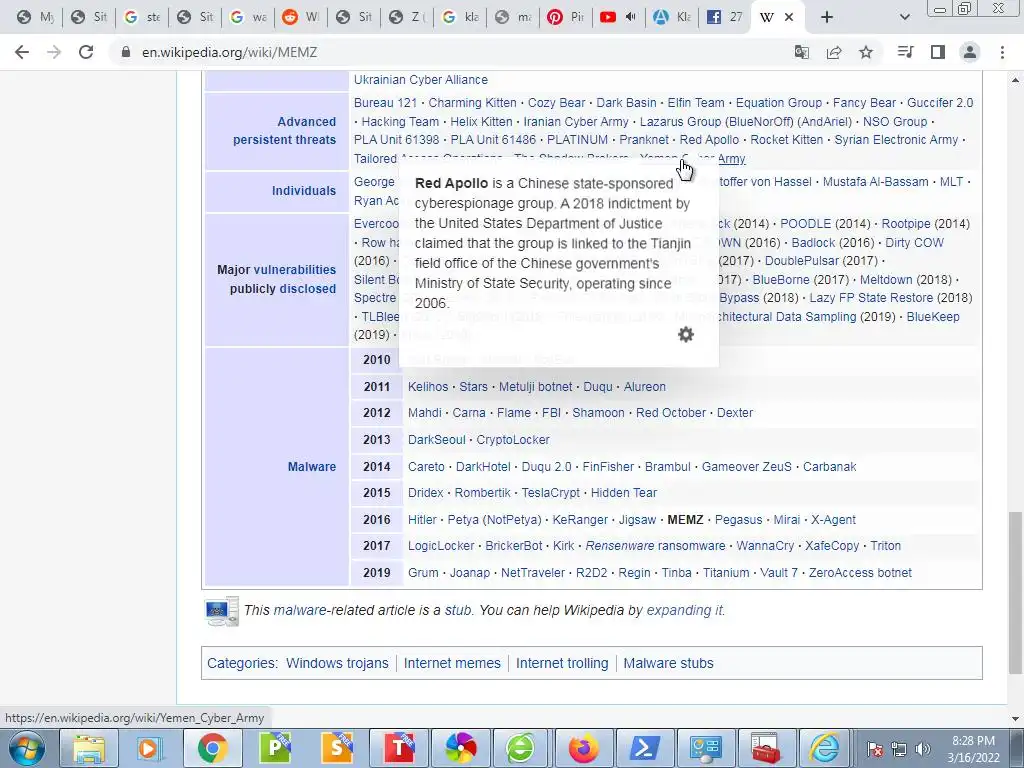This screenshot has width=1024, height=768.
Task: Open the Cozy Bear link
Action: click(x=556, y=103)
